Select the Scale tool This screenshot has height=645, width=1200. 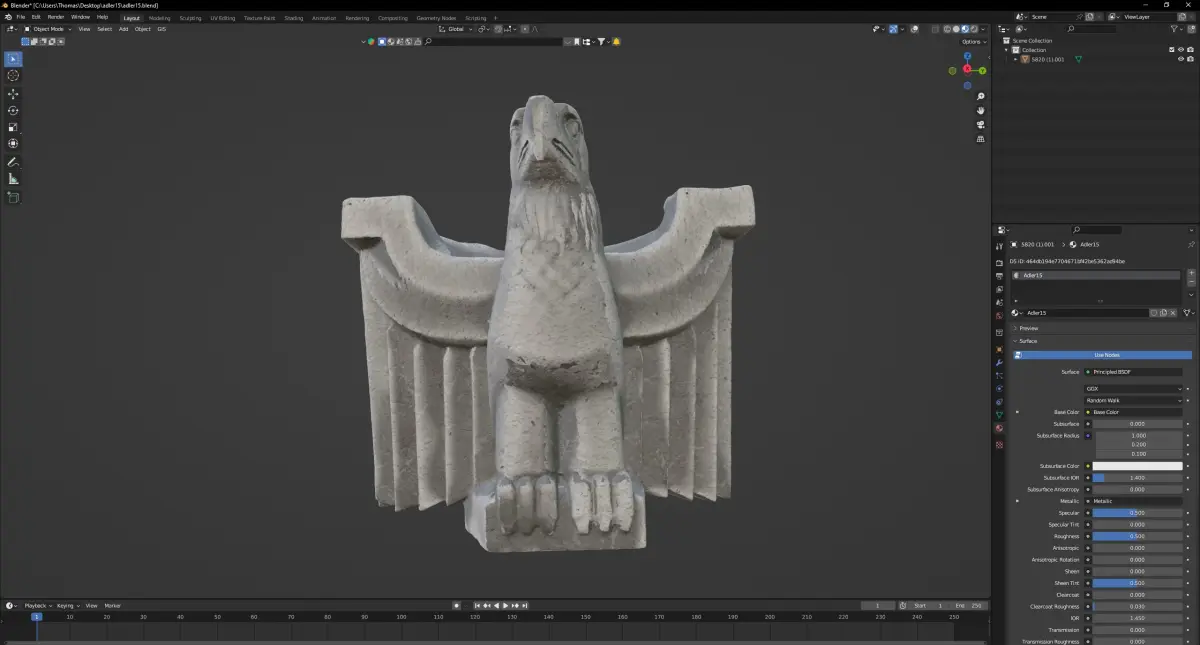pos(13,127)
